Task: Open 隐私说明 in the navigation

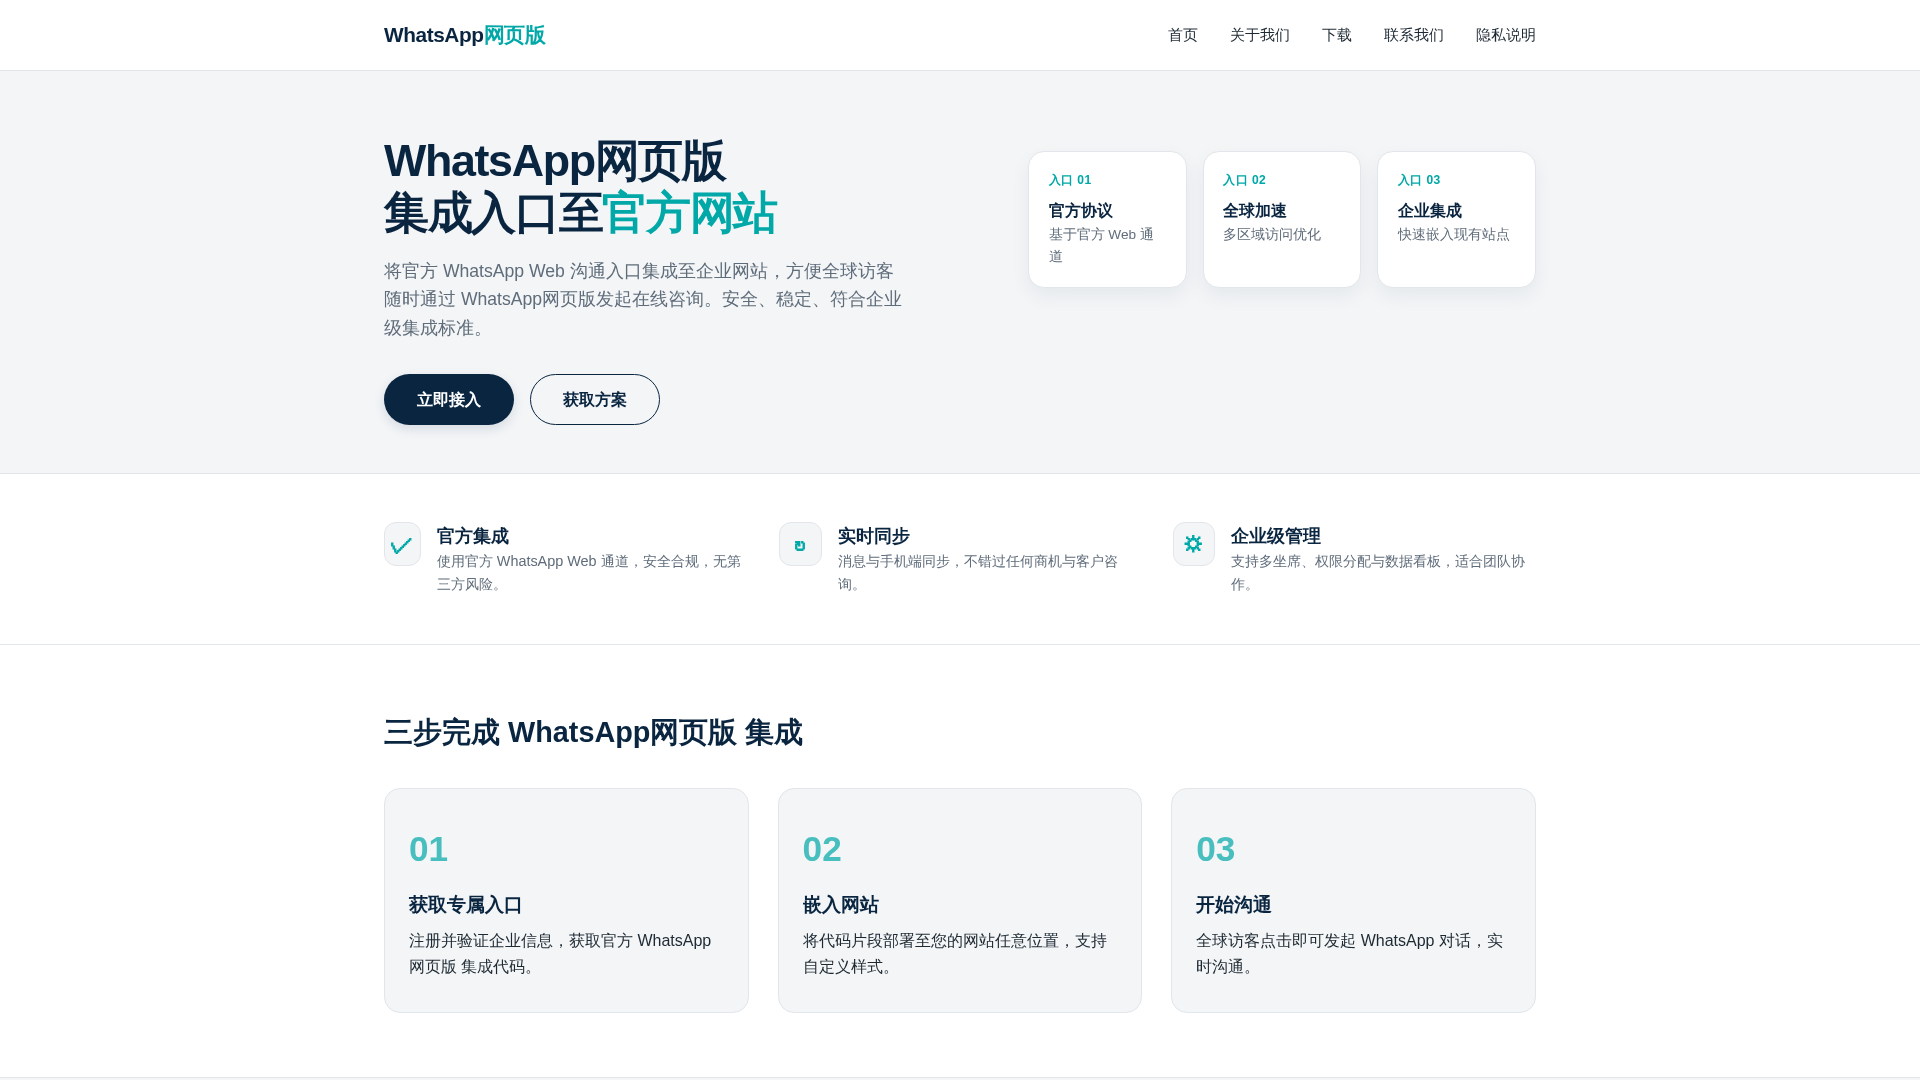Action: 1506,35
